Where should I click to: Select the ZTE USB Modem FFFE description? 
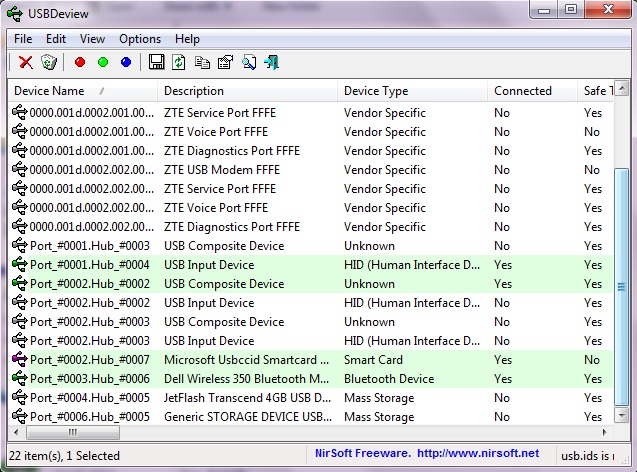[x=222, y=170]
